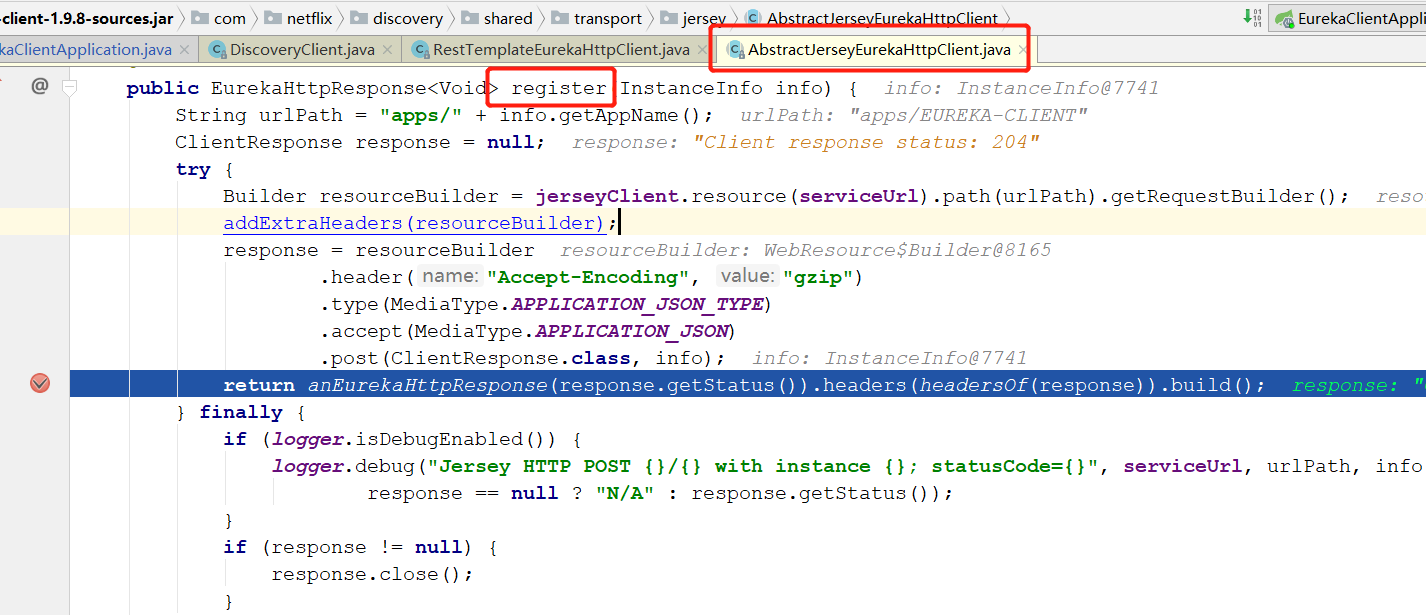Click the @ annotation gutter icon beside register
1426x615 pixels.
coord(40,87)
